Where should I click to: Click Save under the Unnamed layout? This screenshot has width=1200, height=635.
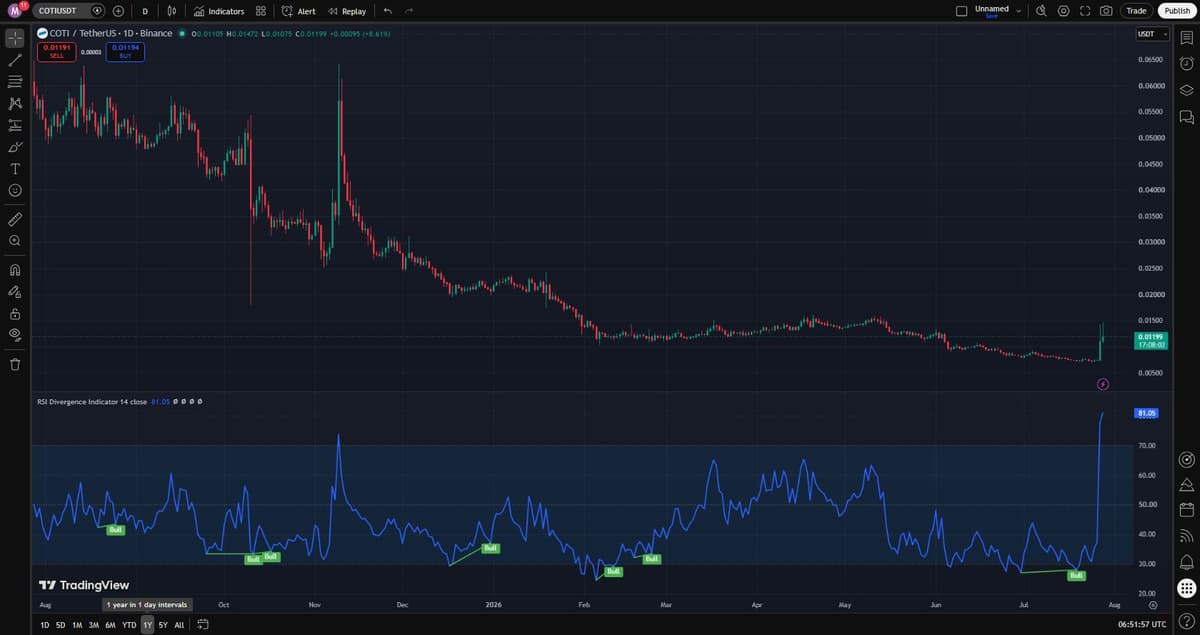991,16
